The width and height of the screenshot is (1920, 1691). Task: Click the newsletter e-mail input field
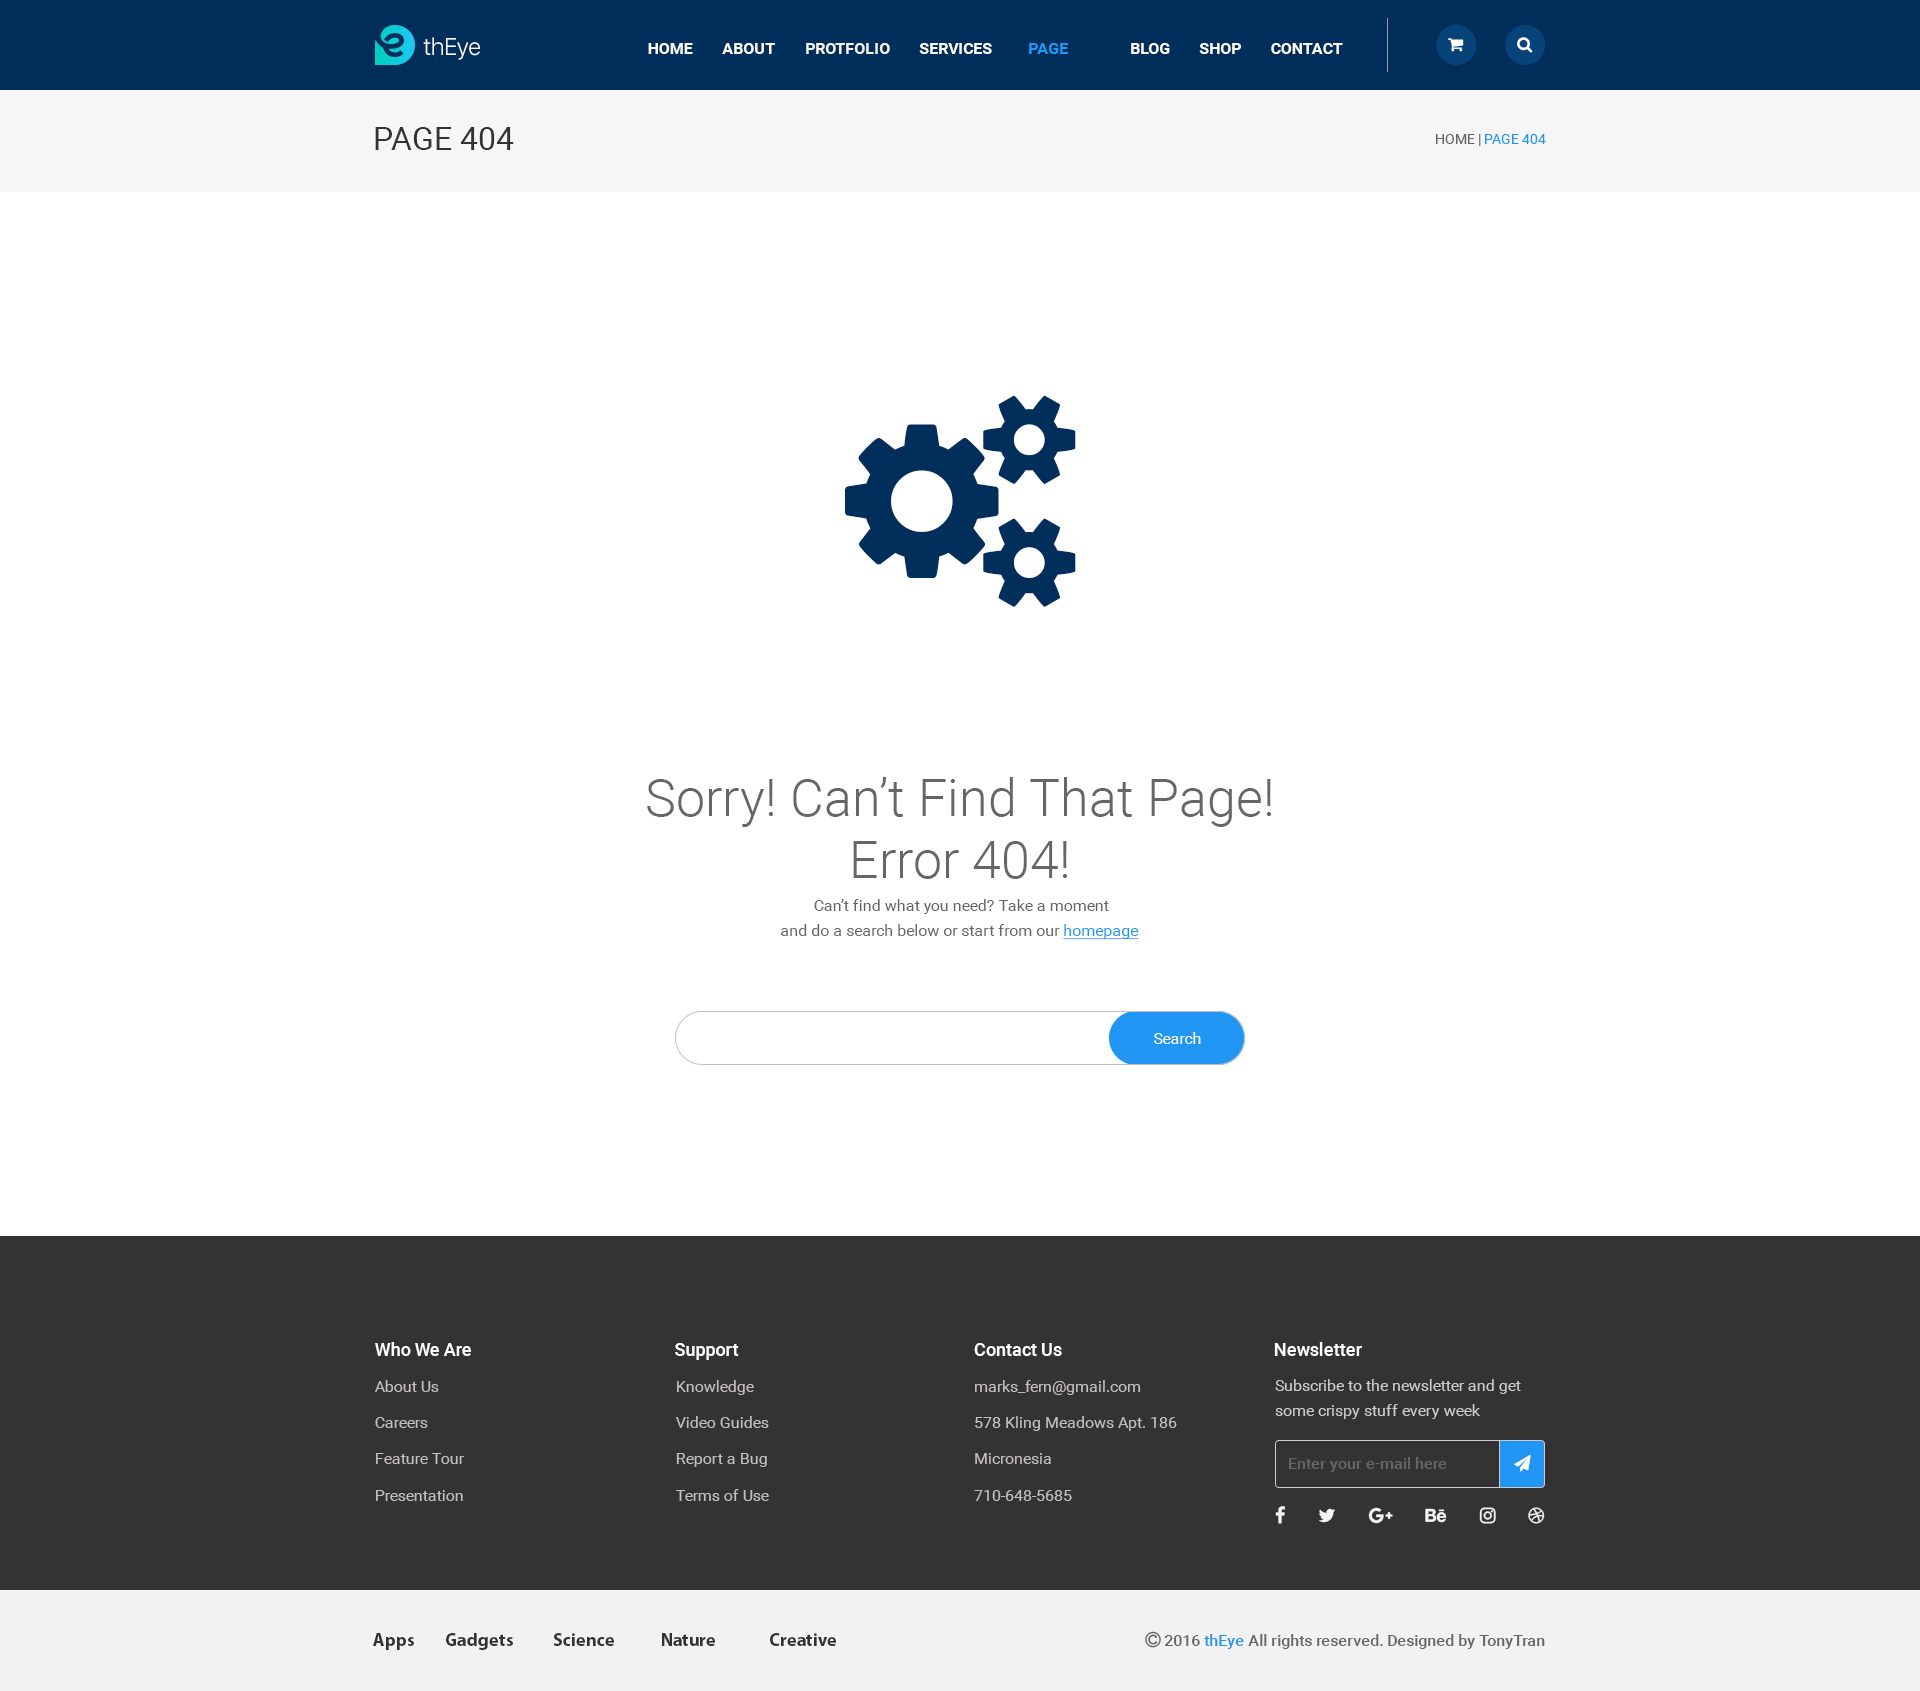click(1386, 1463)
